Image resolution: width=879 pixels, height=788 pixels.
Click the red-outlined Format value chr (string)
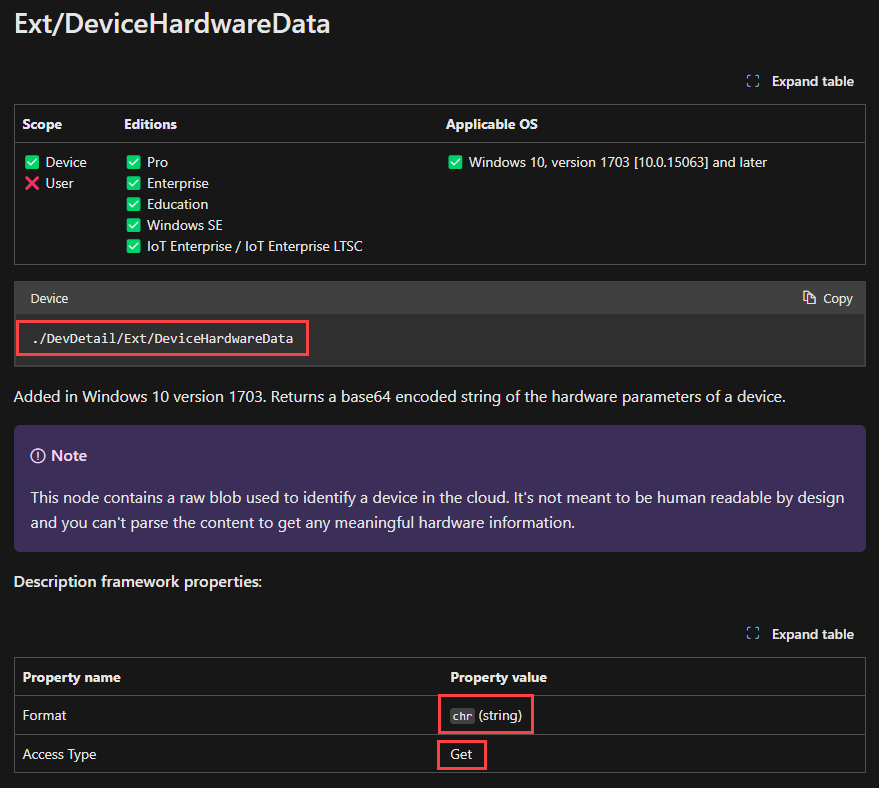pyautogui.click(x=486, y=715)
